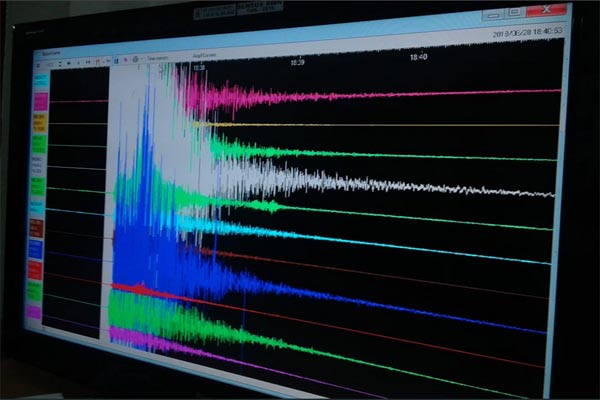Click the 18:40 time marker
600x400 pixels.
point(418,57)
